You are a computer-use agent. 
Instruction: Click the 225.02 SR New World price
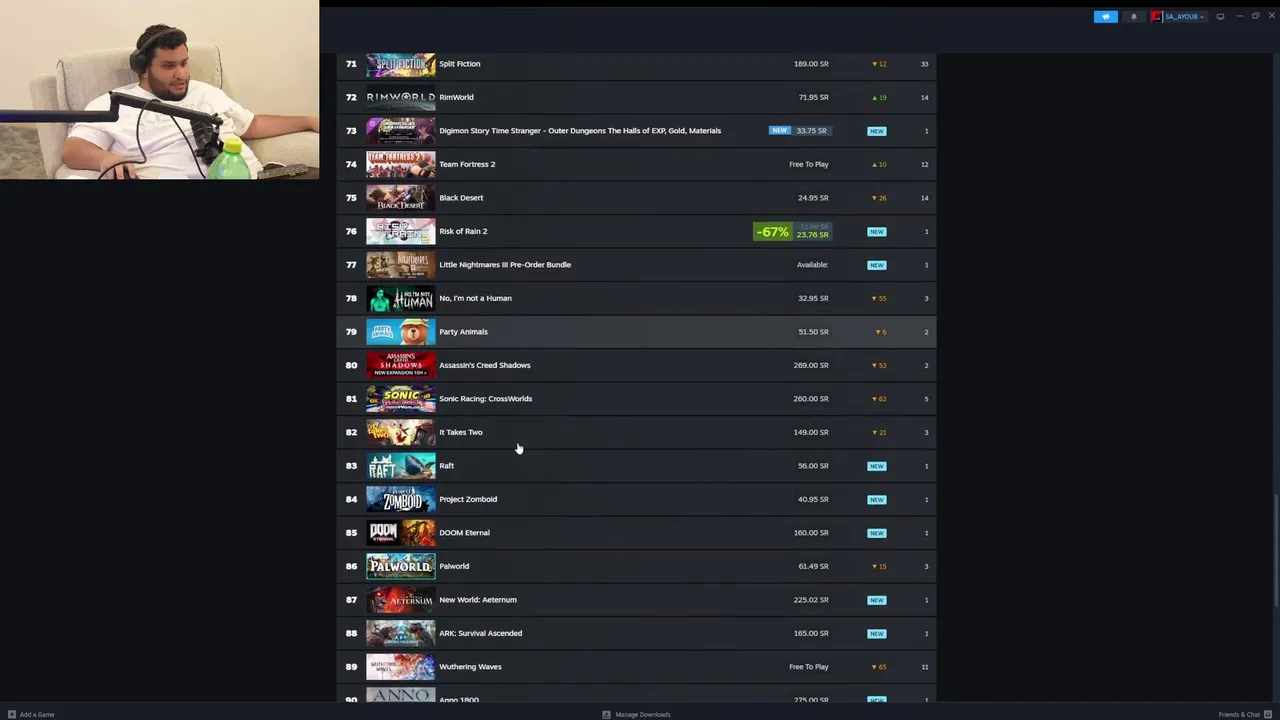811,600
